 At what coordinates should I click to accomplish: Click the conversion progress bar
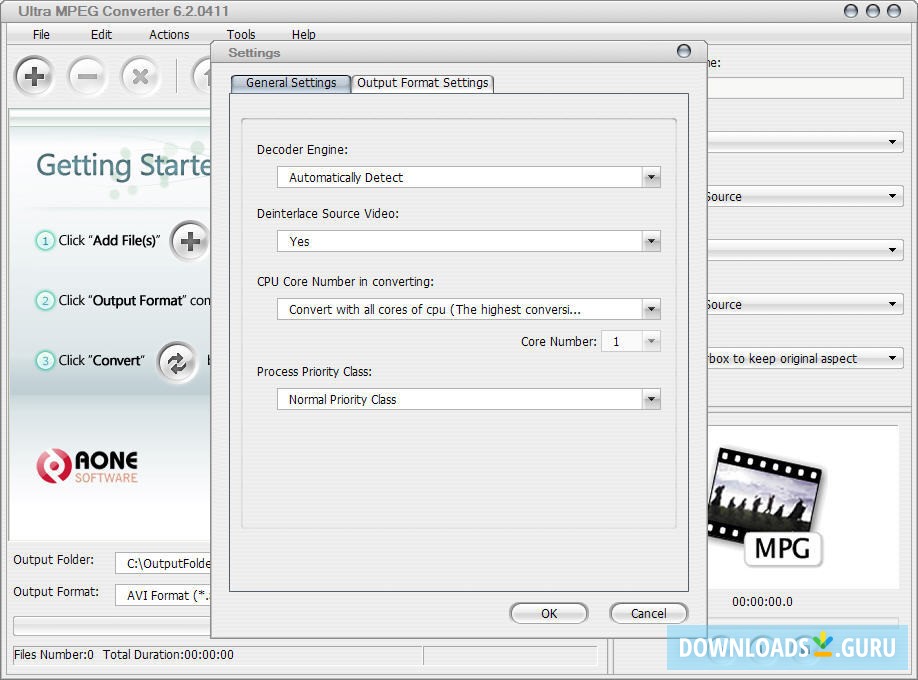(x=112, y=626)
